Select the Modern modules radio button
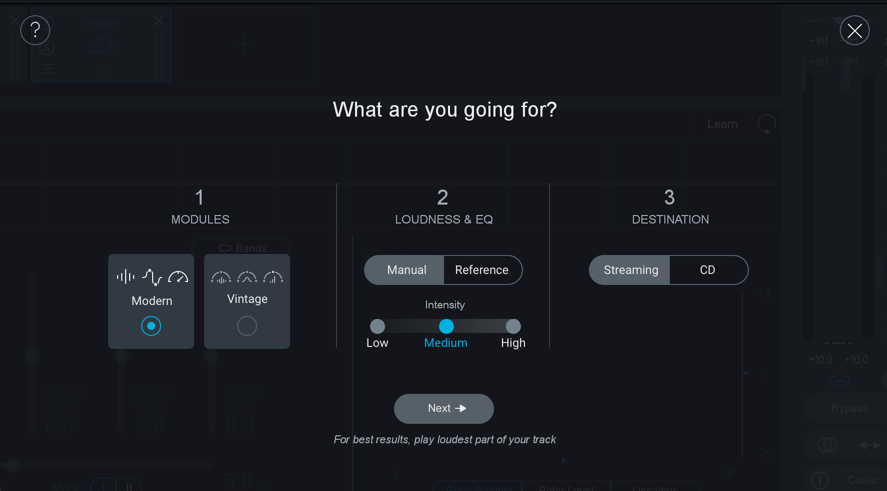 tap(151, 326)
